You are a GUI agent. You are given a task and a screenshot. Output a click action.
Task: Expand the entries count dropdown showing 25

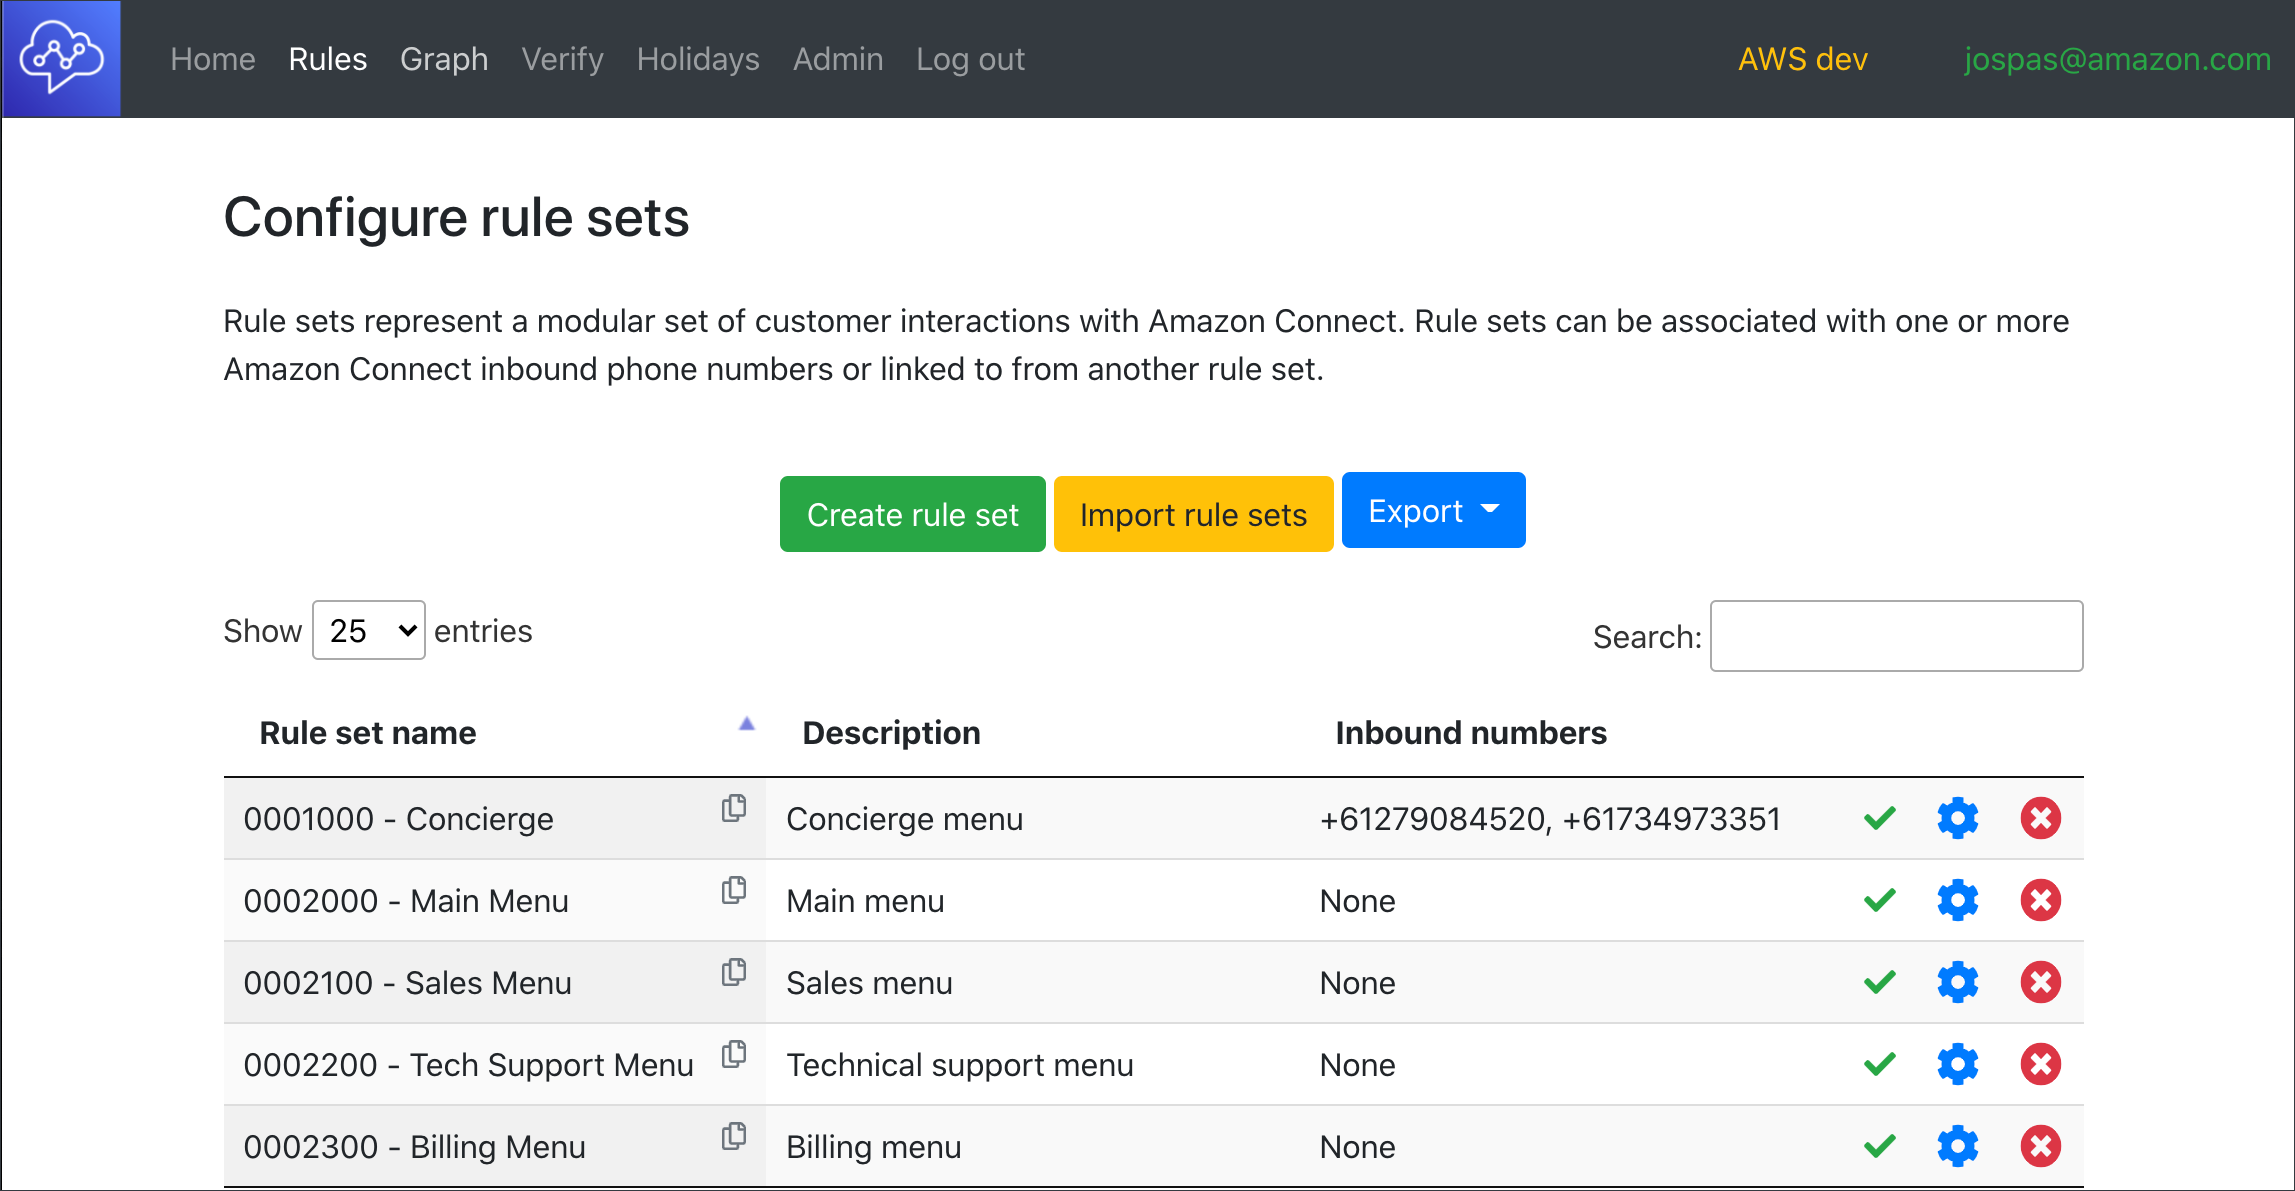point(367,630)
